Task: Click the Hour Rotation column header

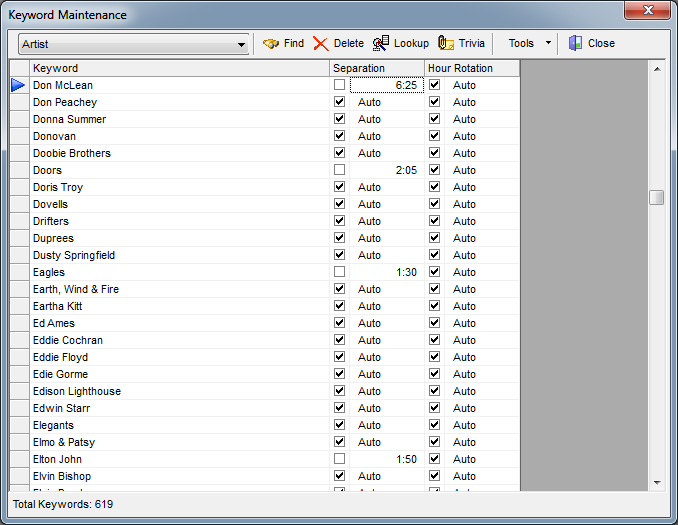Action: point(472,68)
